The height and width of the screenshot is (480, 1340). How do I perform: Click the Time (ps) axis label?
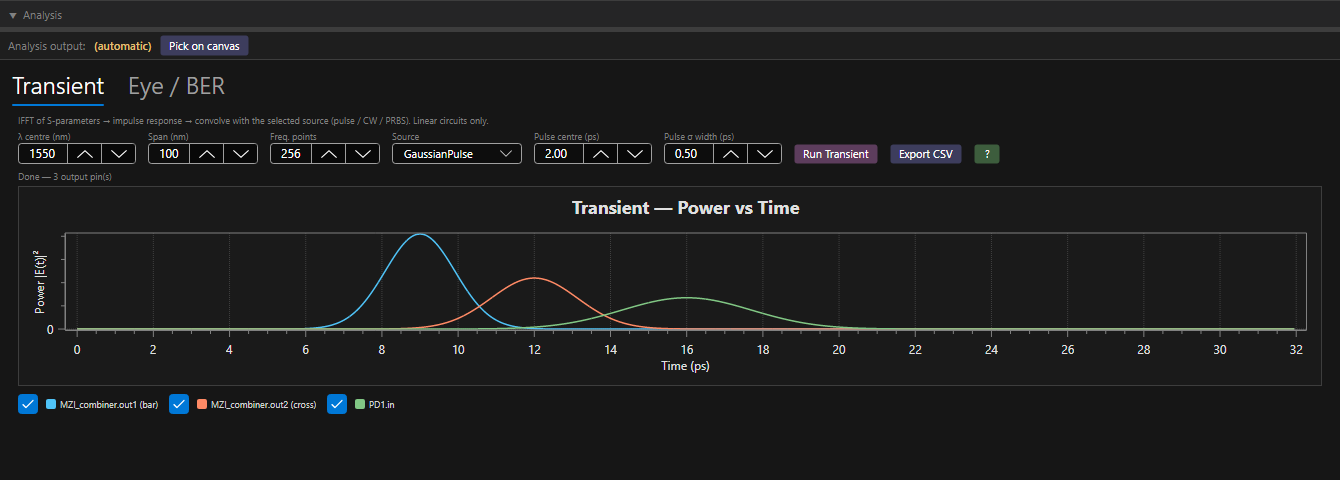[x=685, y=366]
